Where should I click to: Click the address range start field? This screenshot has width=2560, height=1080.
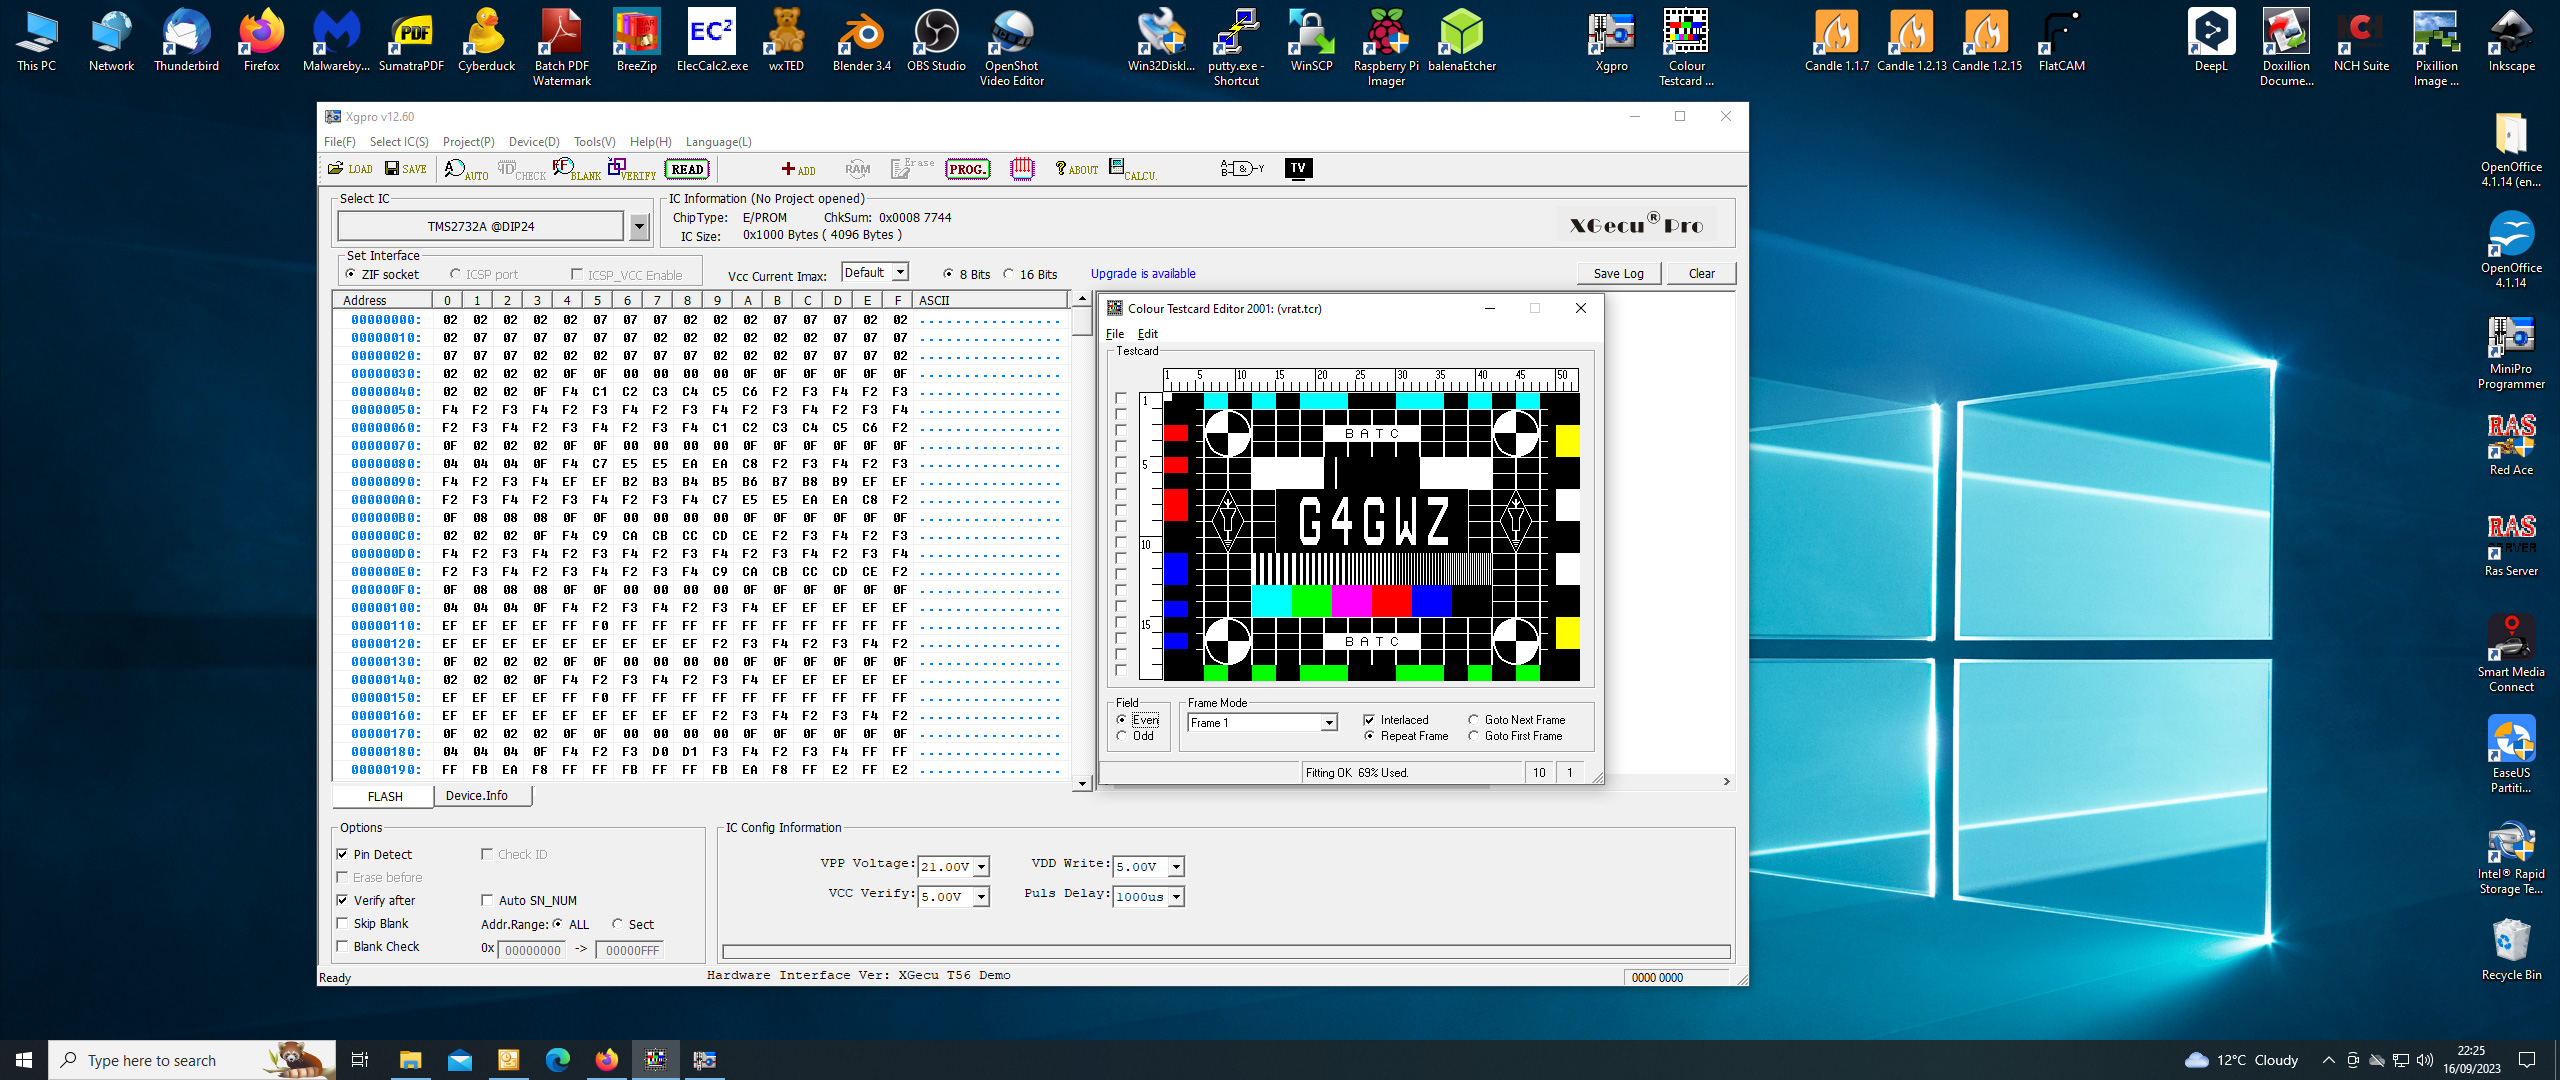click(x=534, y=950)
